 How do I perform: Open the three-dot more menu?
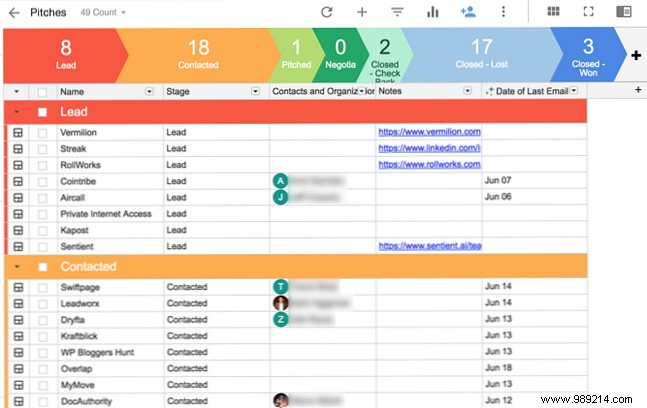[x=503, y=12]
